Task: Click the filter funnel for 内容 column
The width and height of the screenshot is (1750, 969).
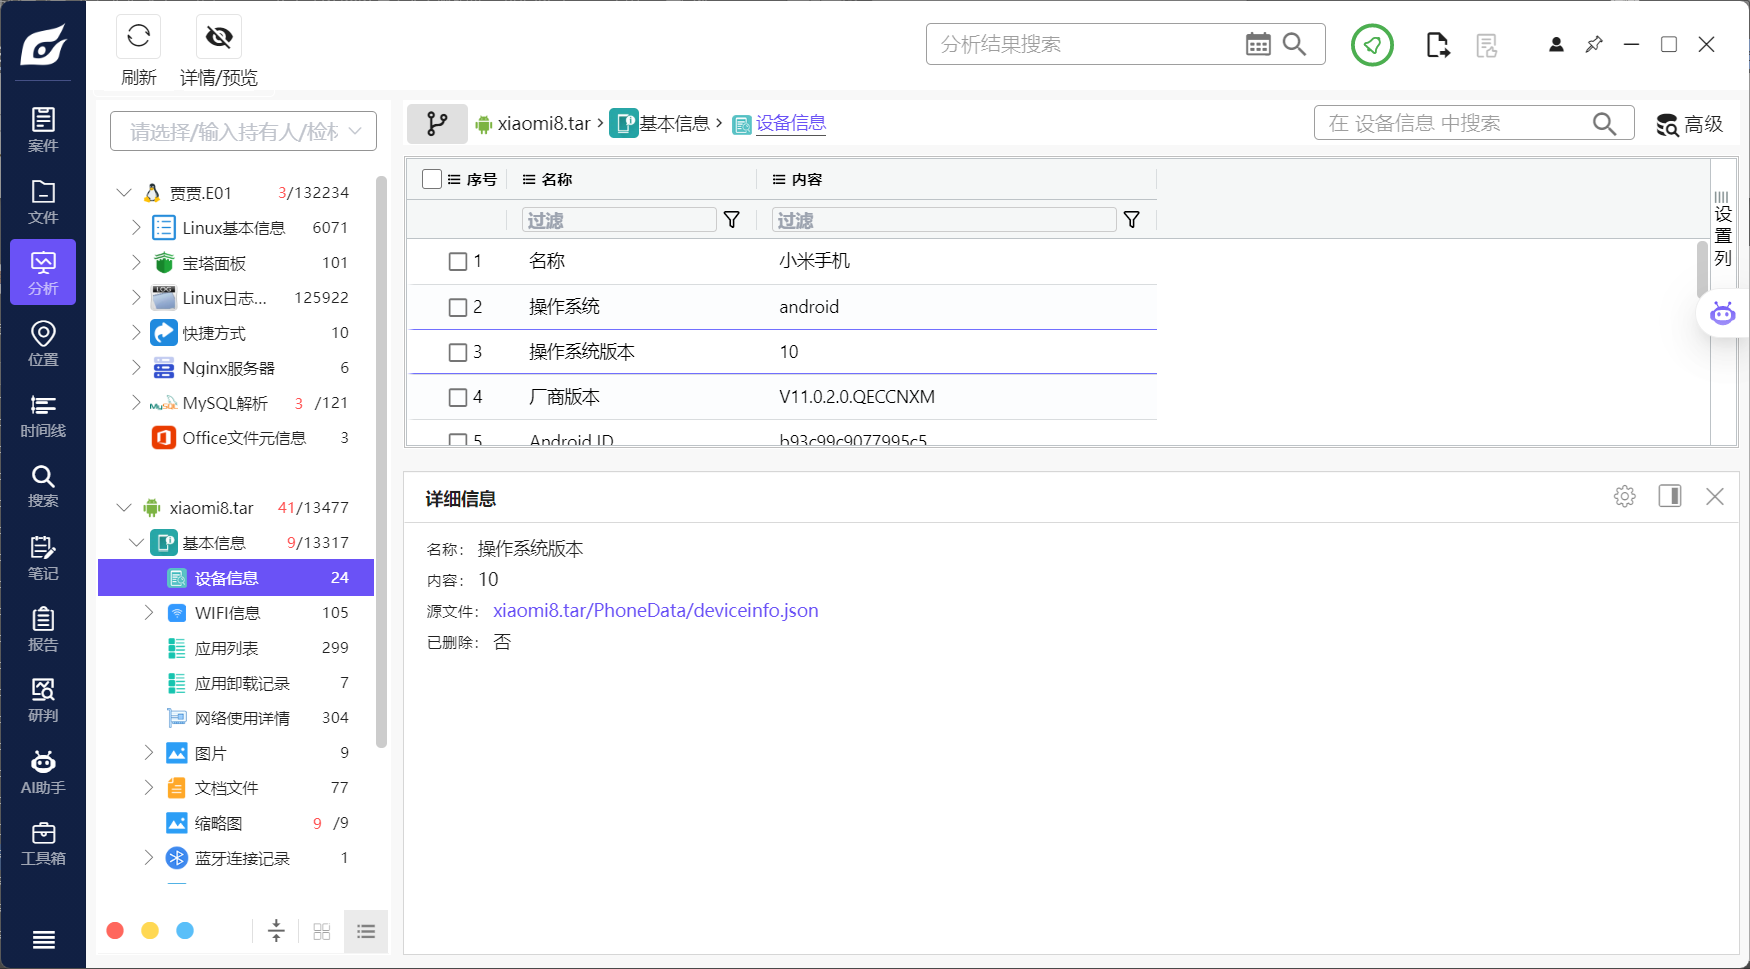Action: click(x=1132, y=220)
